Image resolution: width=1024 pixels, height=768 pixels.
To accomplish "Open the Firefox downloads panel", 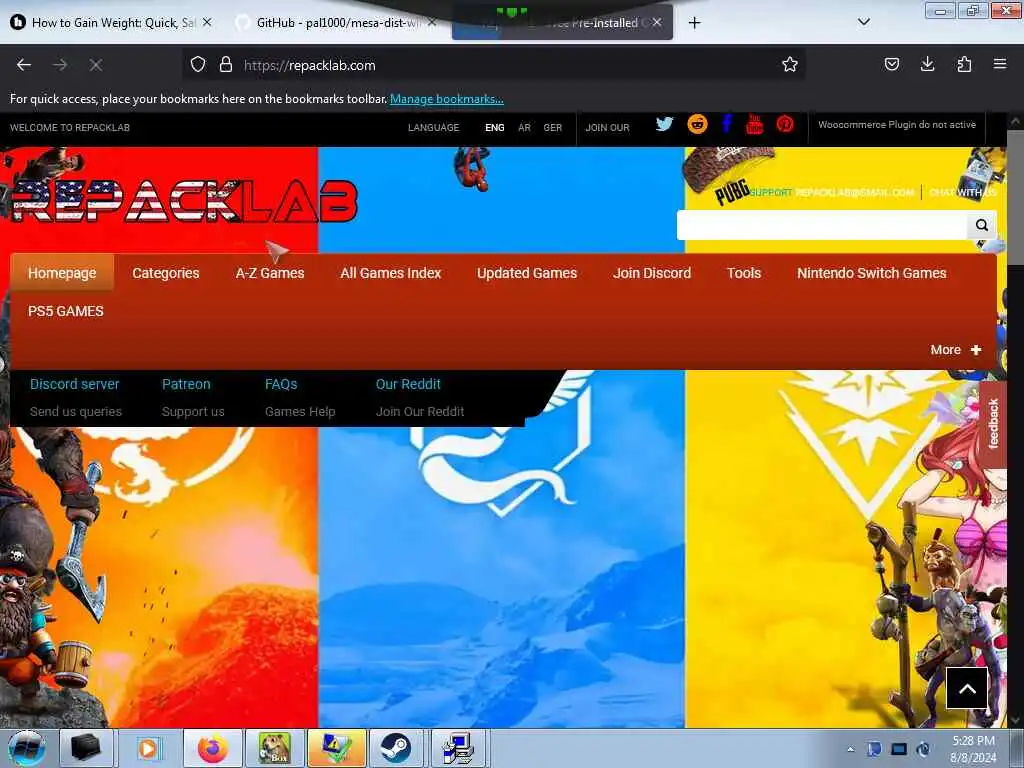I will point(927,65).
